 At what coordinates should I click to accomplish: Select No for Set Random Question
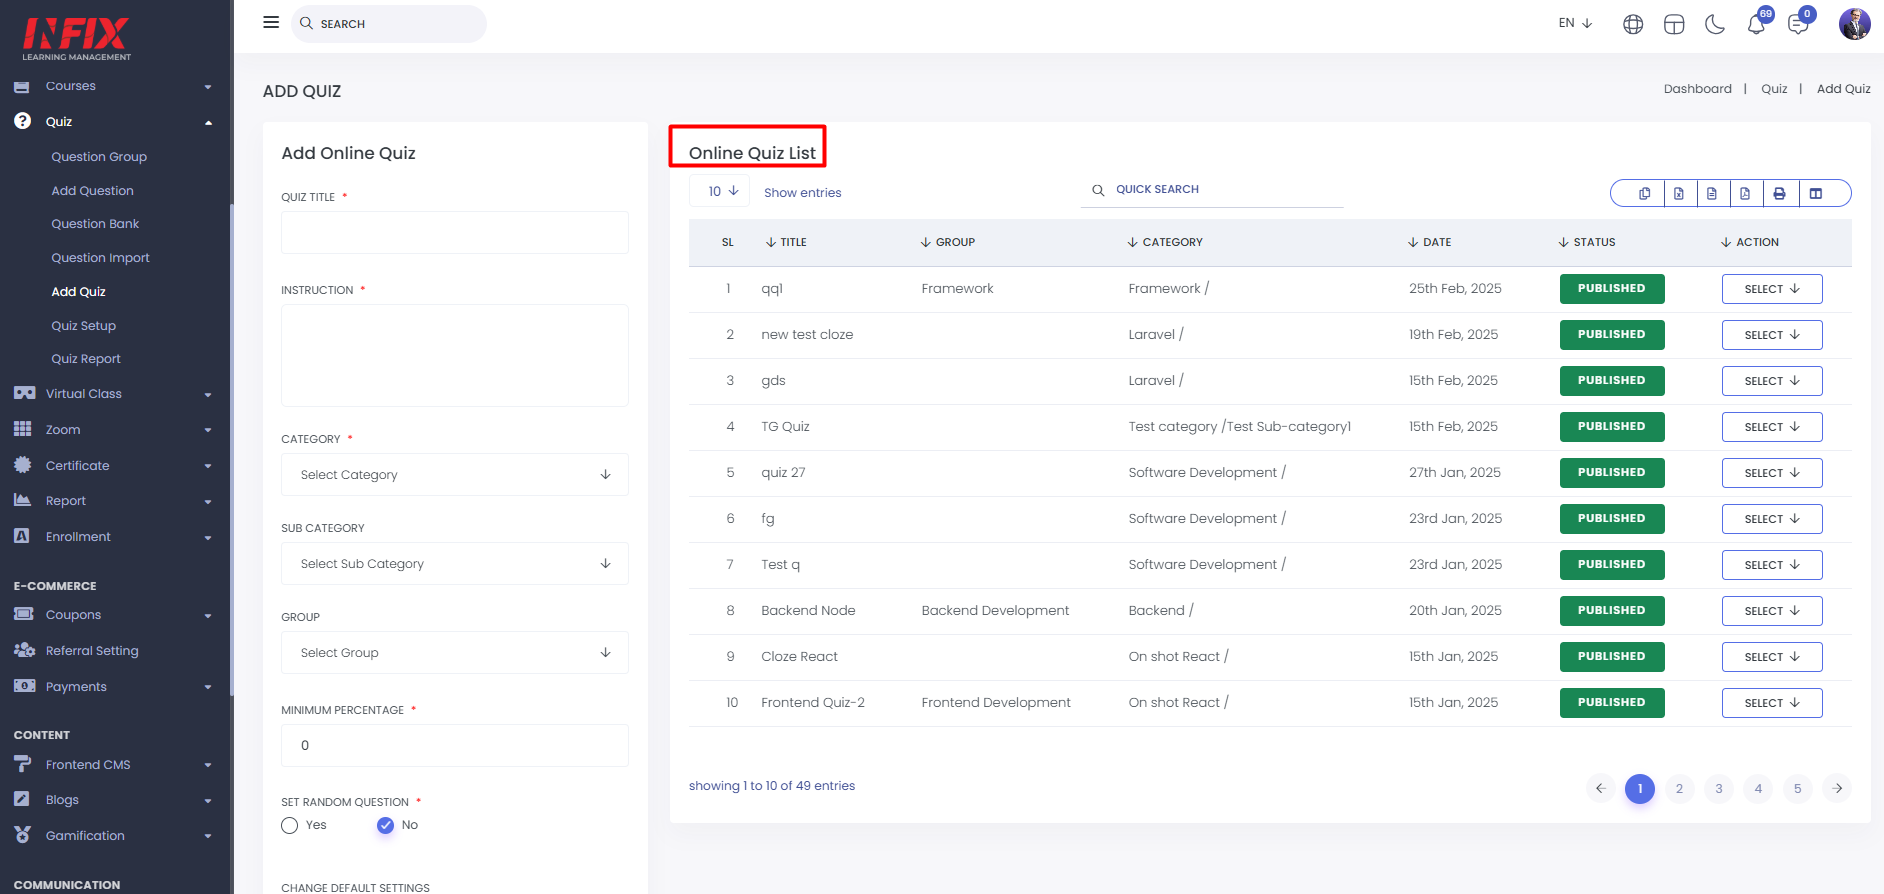pyautogui.click(x=386, y=825)
